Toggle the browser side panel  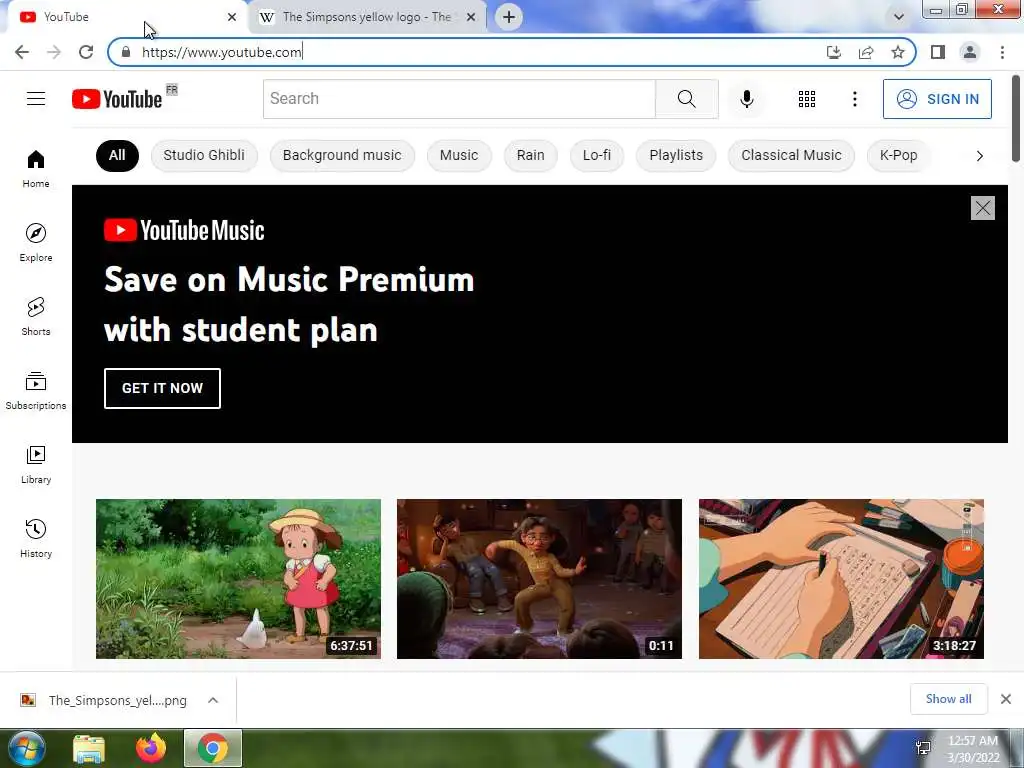click(938, 52)
